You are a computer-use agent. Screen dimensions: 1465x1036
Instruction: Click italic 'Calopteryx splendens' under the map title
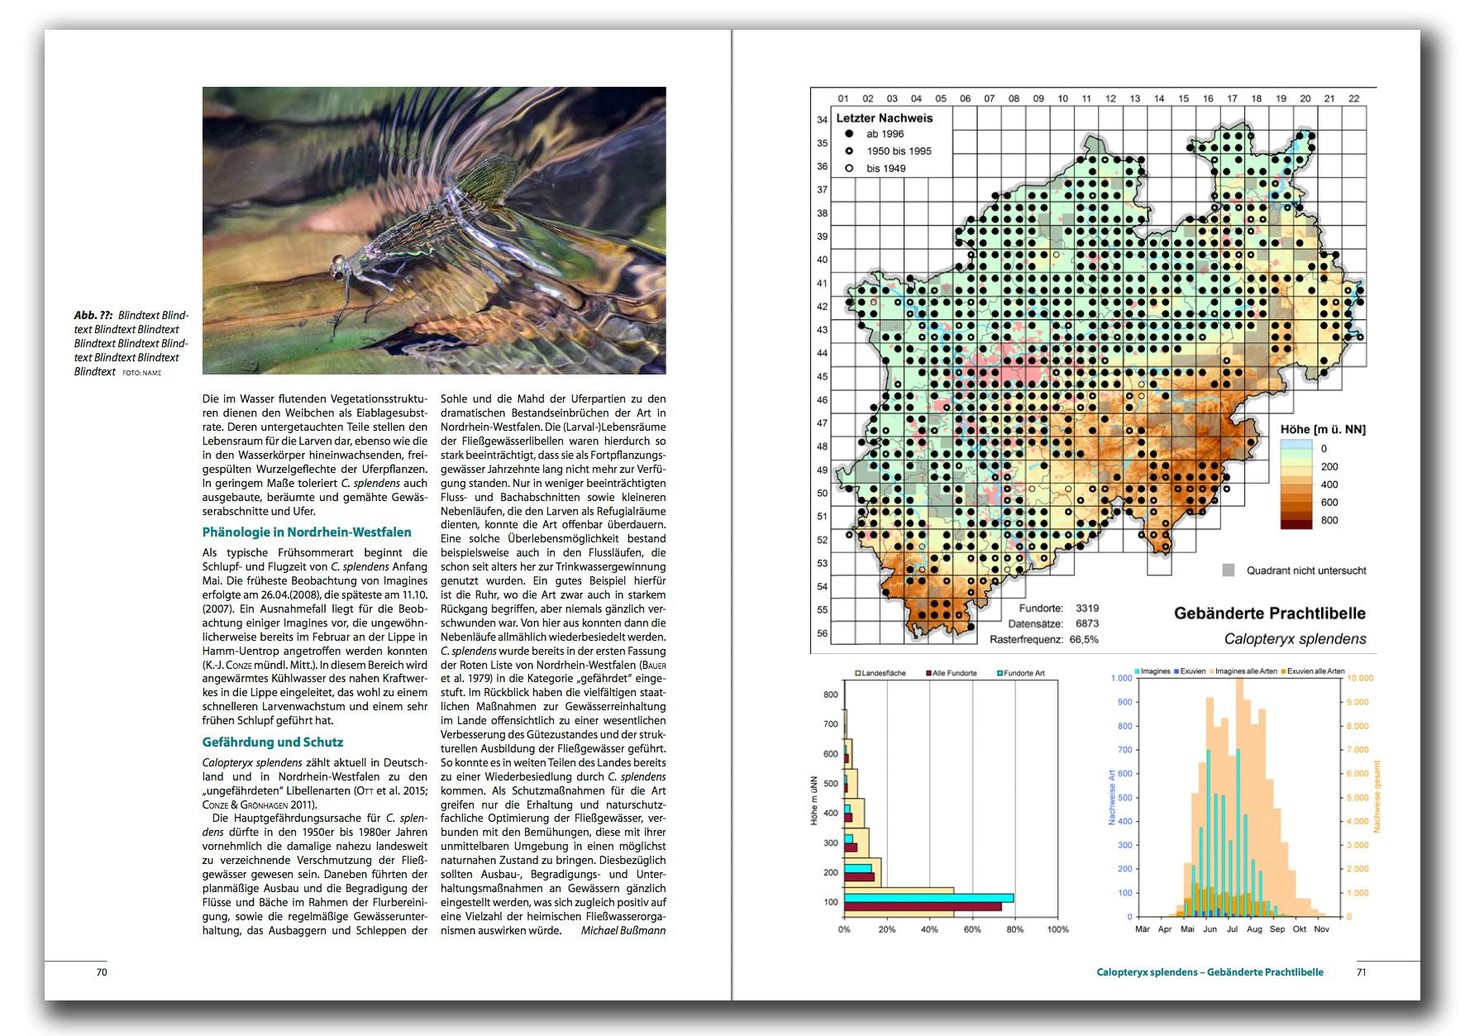point(1295,638)
